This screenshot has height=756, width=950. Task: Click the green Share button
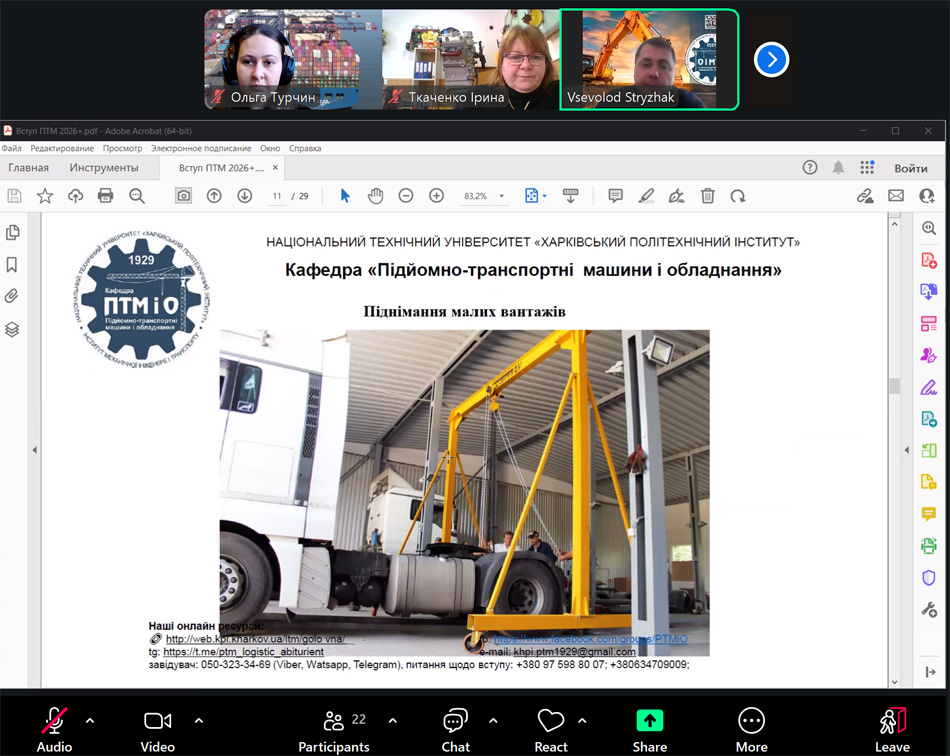tap(649, 728)
